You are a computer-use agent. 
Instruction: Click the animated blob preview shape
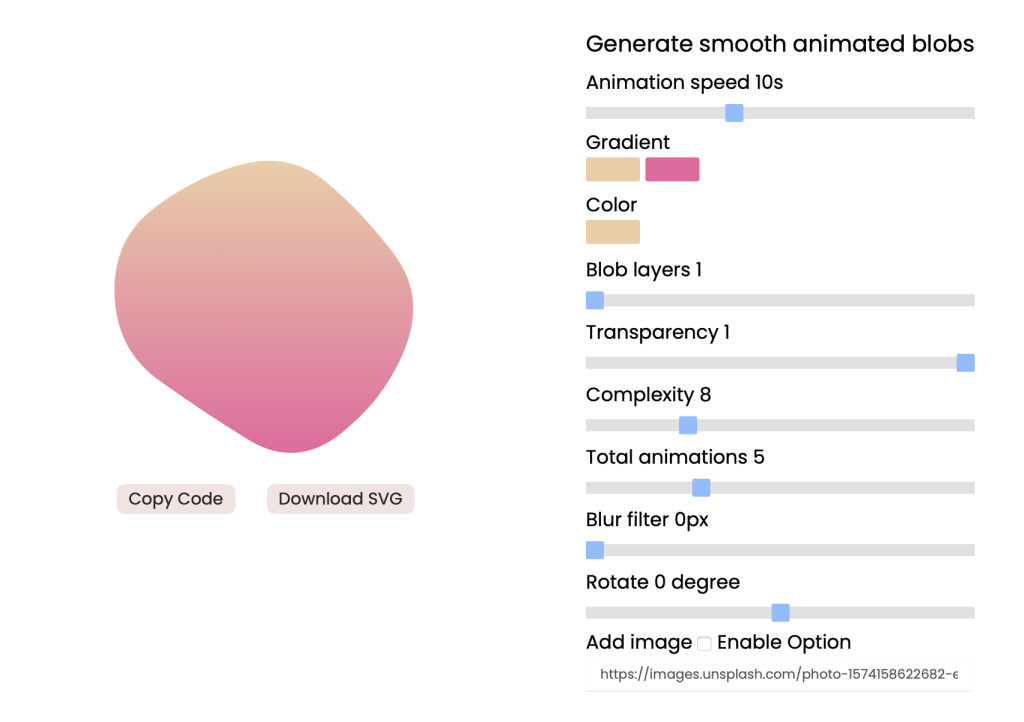(x=264, y=305)
